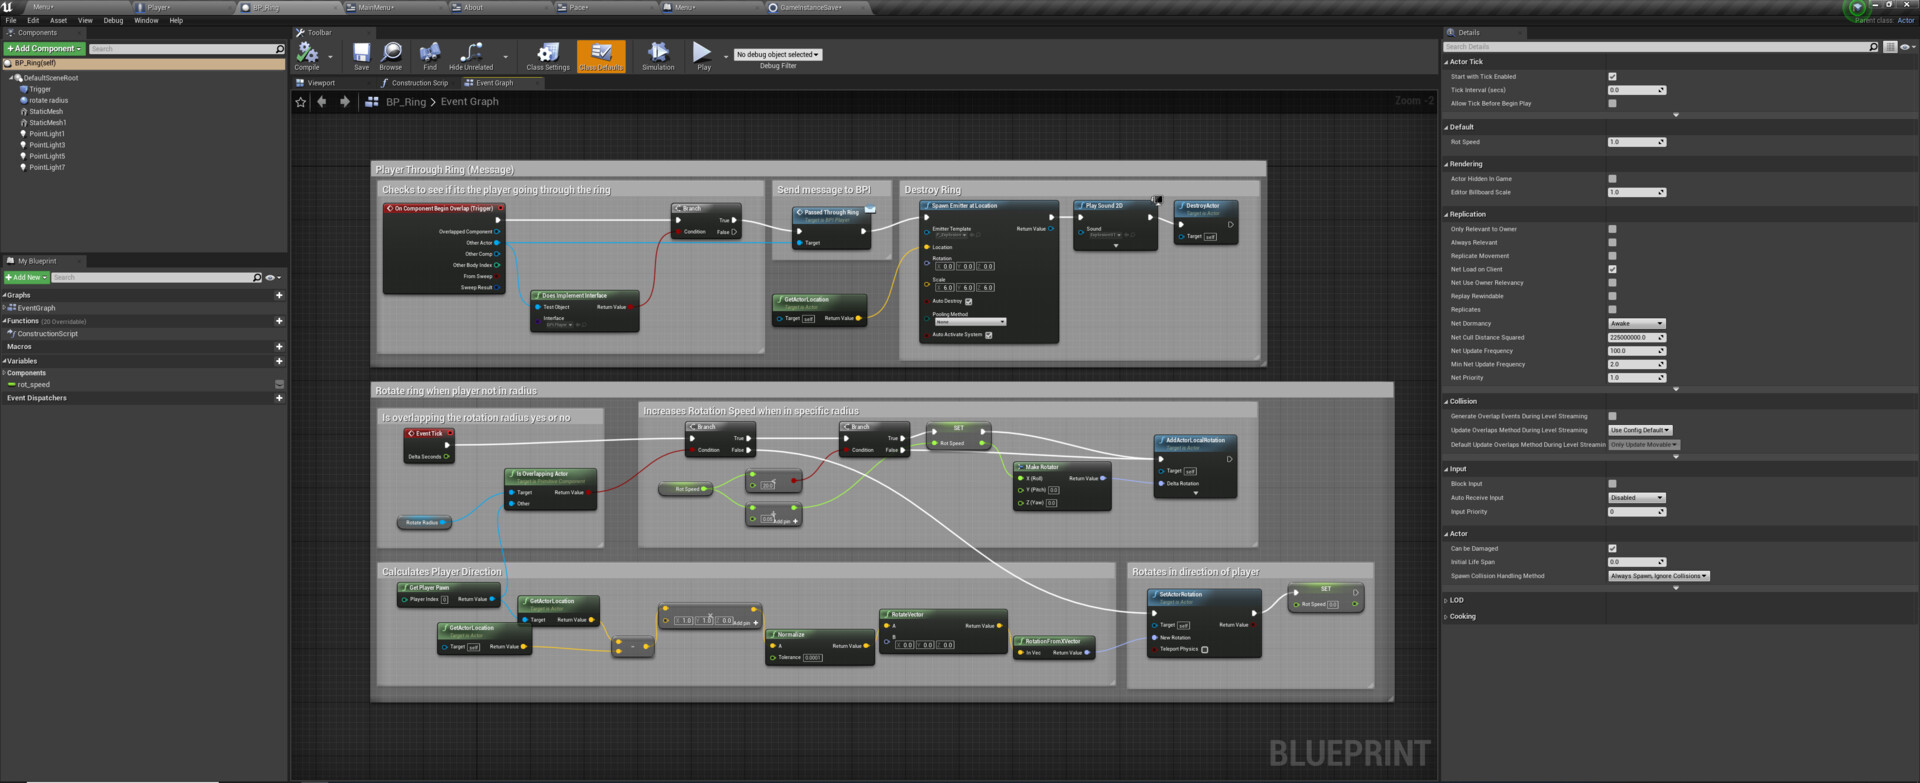This screenshot has width=1920, height=783.
Task: Click the Components search magnifier icon
Action: tap(280, 49)
